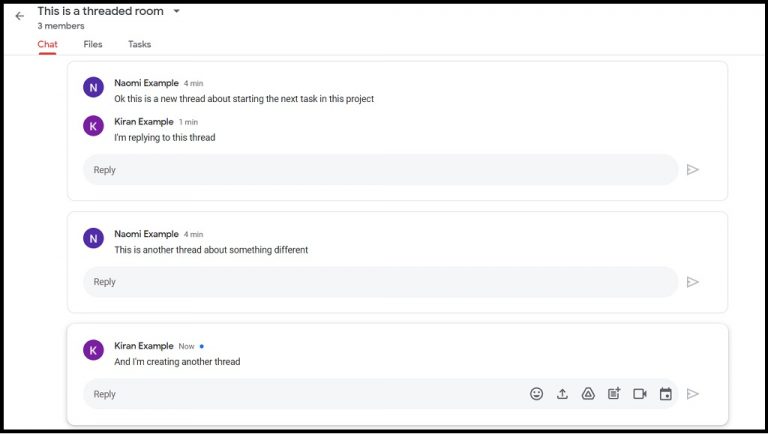Screen dimensions: 768x434
Task: Switch to the Files tab
Action: [x=93, y=44]
